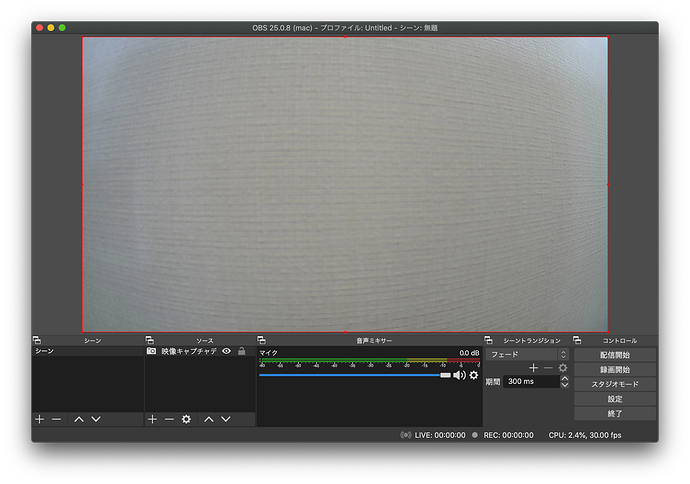Select the シーン item in scenes list
690x484 pixels.
pyautogui.click(x=88, y=351)
